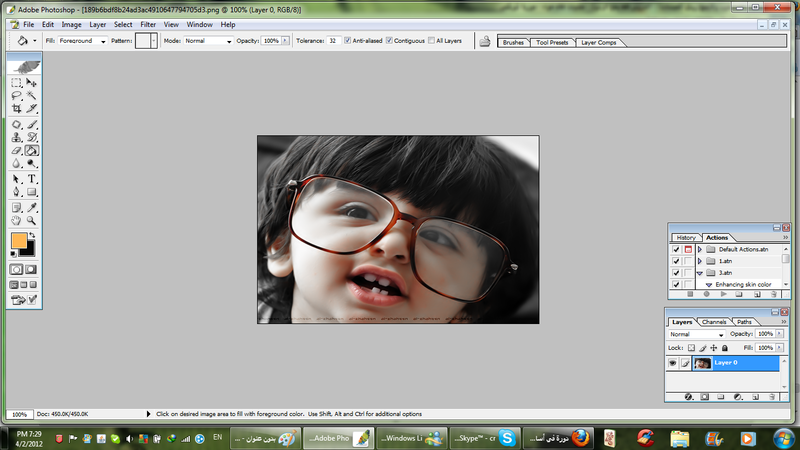Click the orange foreground color swatch
Screen dimensions: 800x450
pos(19,241)
